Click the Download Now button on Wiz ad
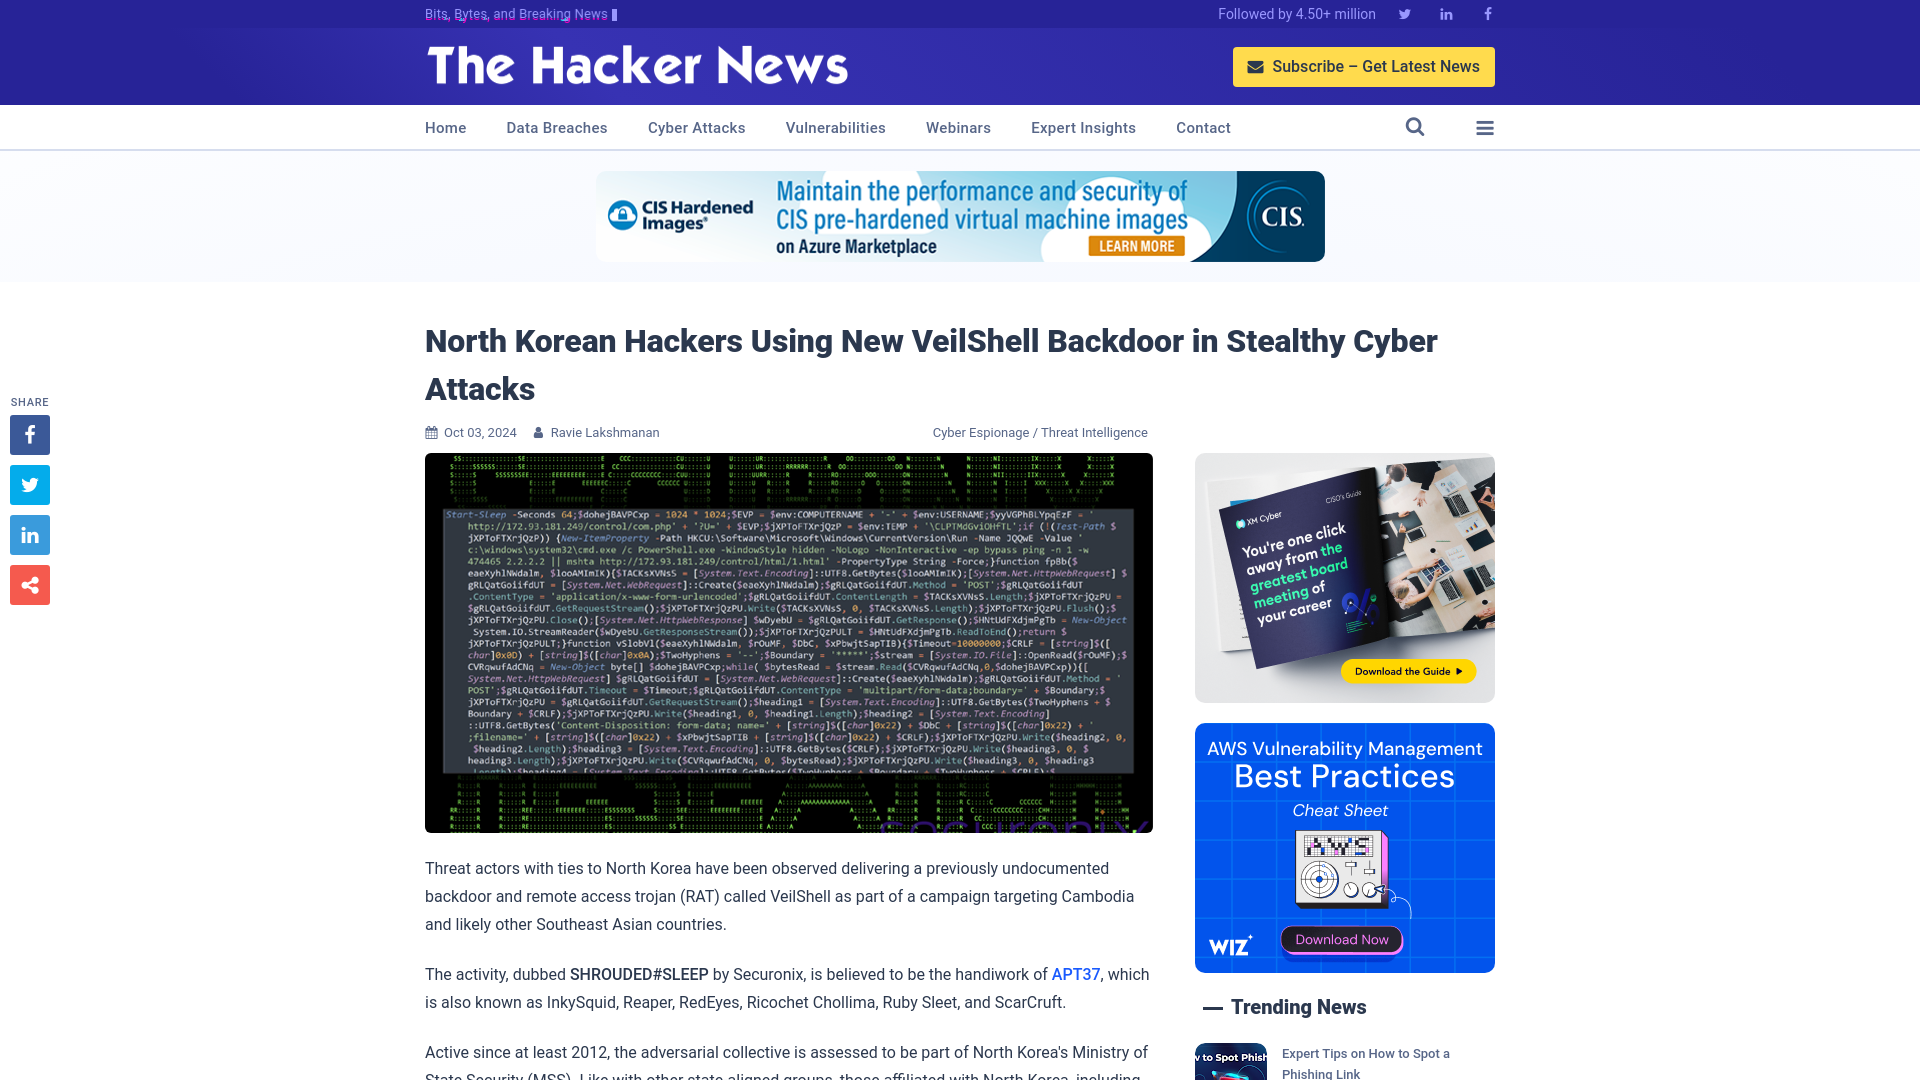Viewport: 1920px width, 1080px height. click(1342, 938)
